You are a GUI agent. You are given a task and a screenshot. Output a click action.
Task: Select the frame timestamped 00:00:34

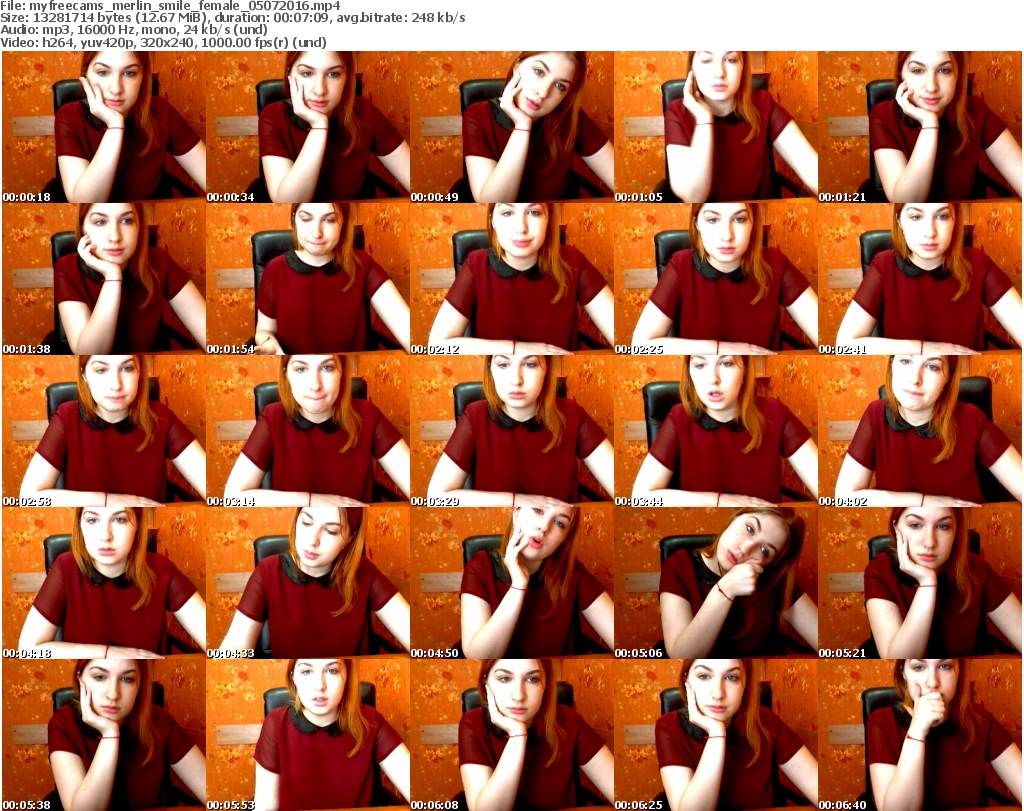pos(308,127)
